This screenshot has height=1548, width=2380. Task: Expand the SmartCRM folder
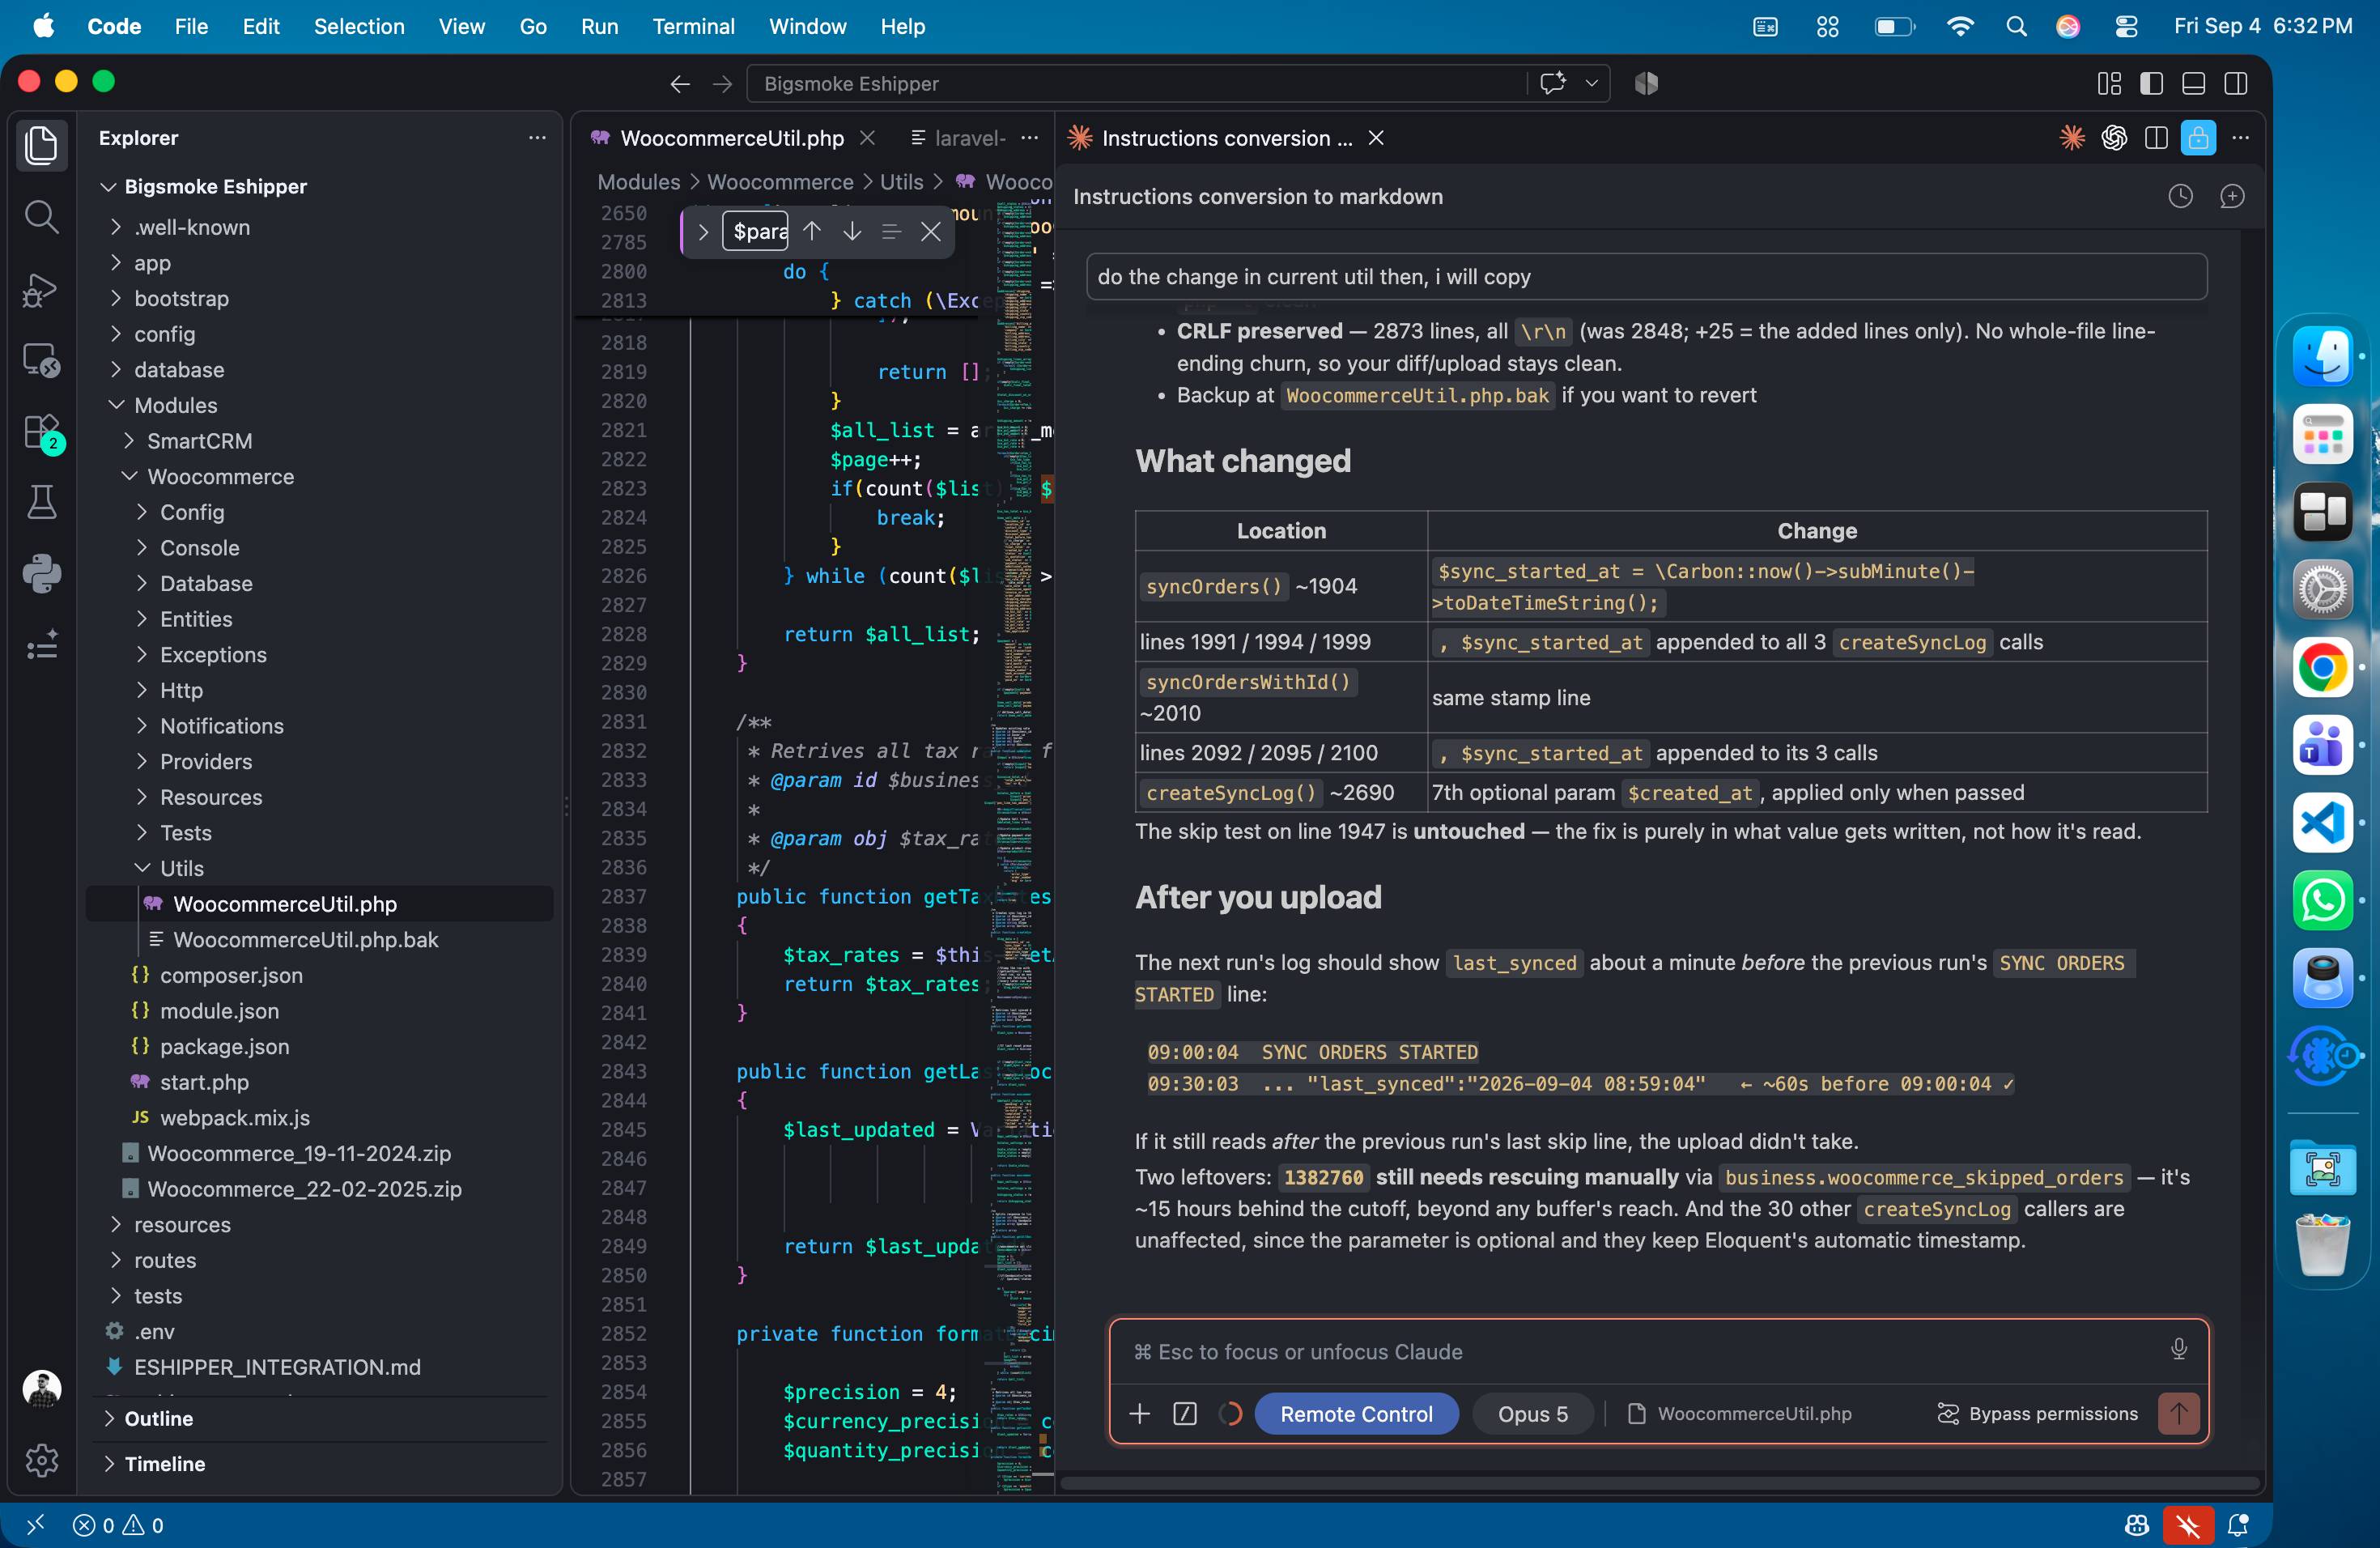click(199, 441)
